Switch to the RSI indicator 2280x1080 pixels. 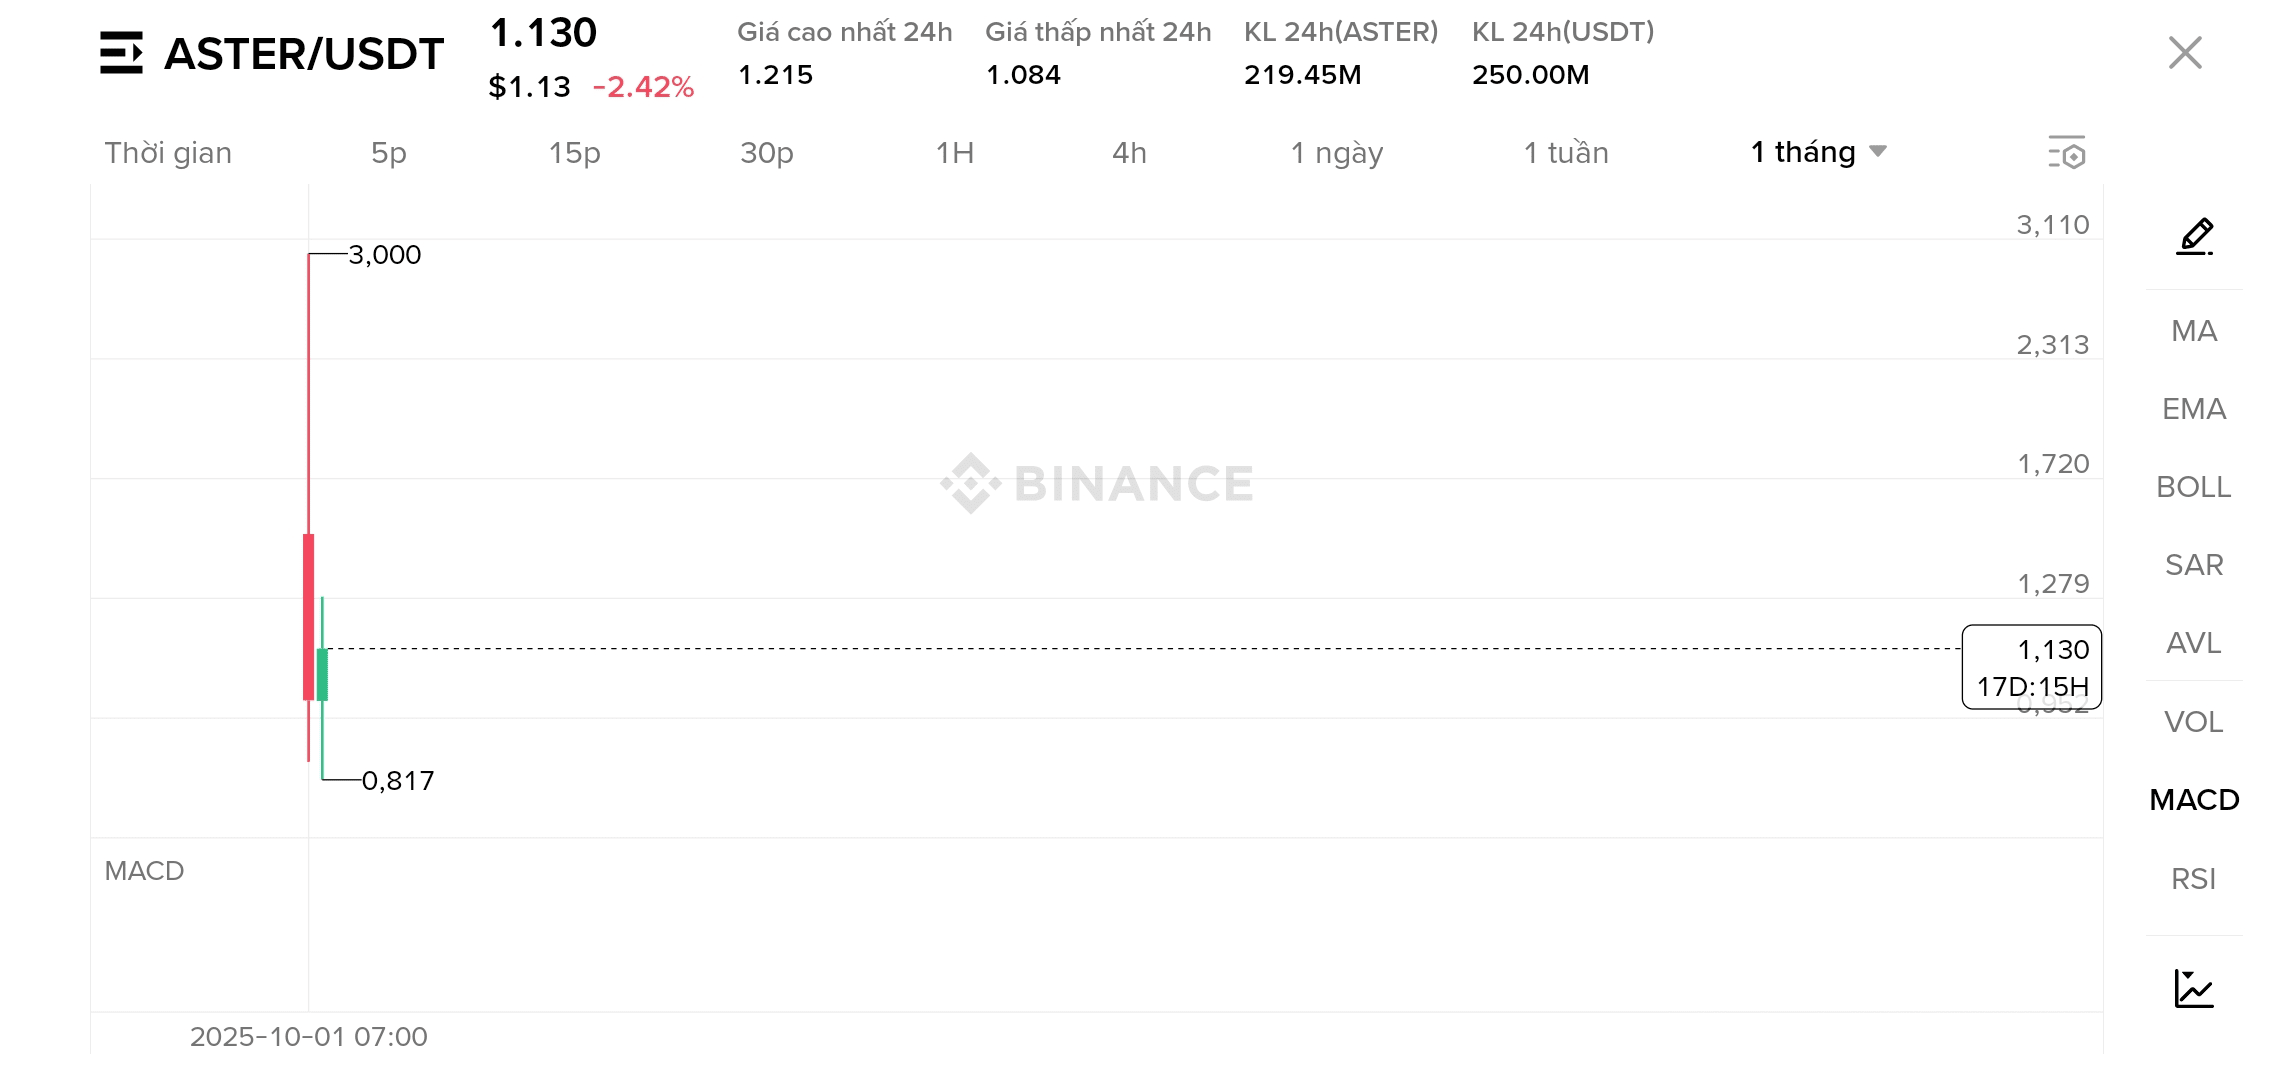click(x=2194, y=879)
